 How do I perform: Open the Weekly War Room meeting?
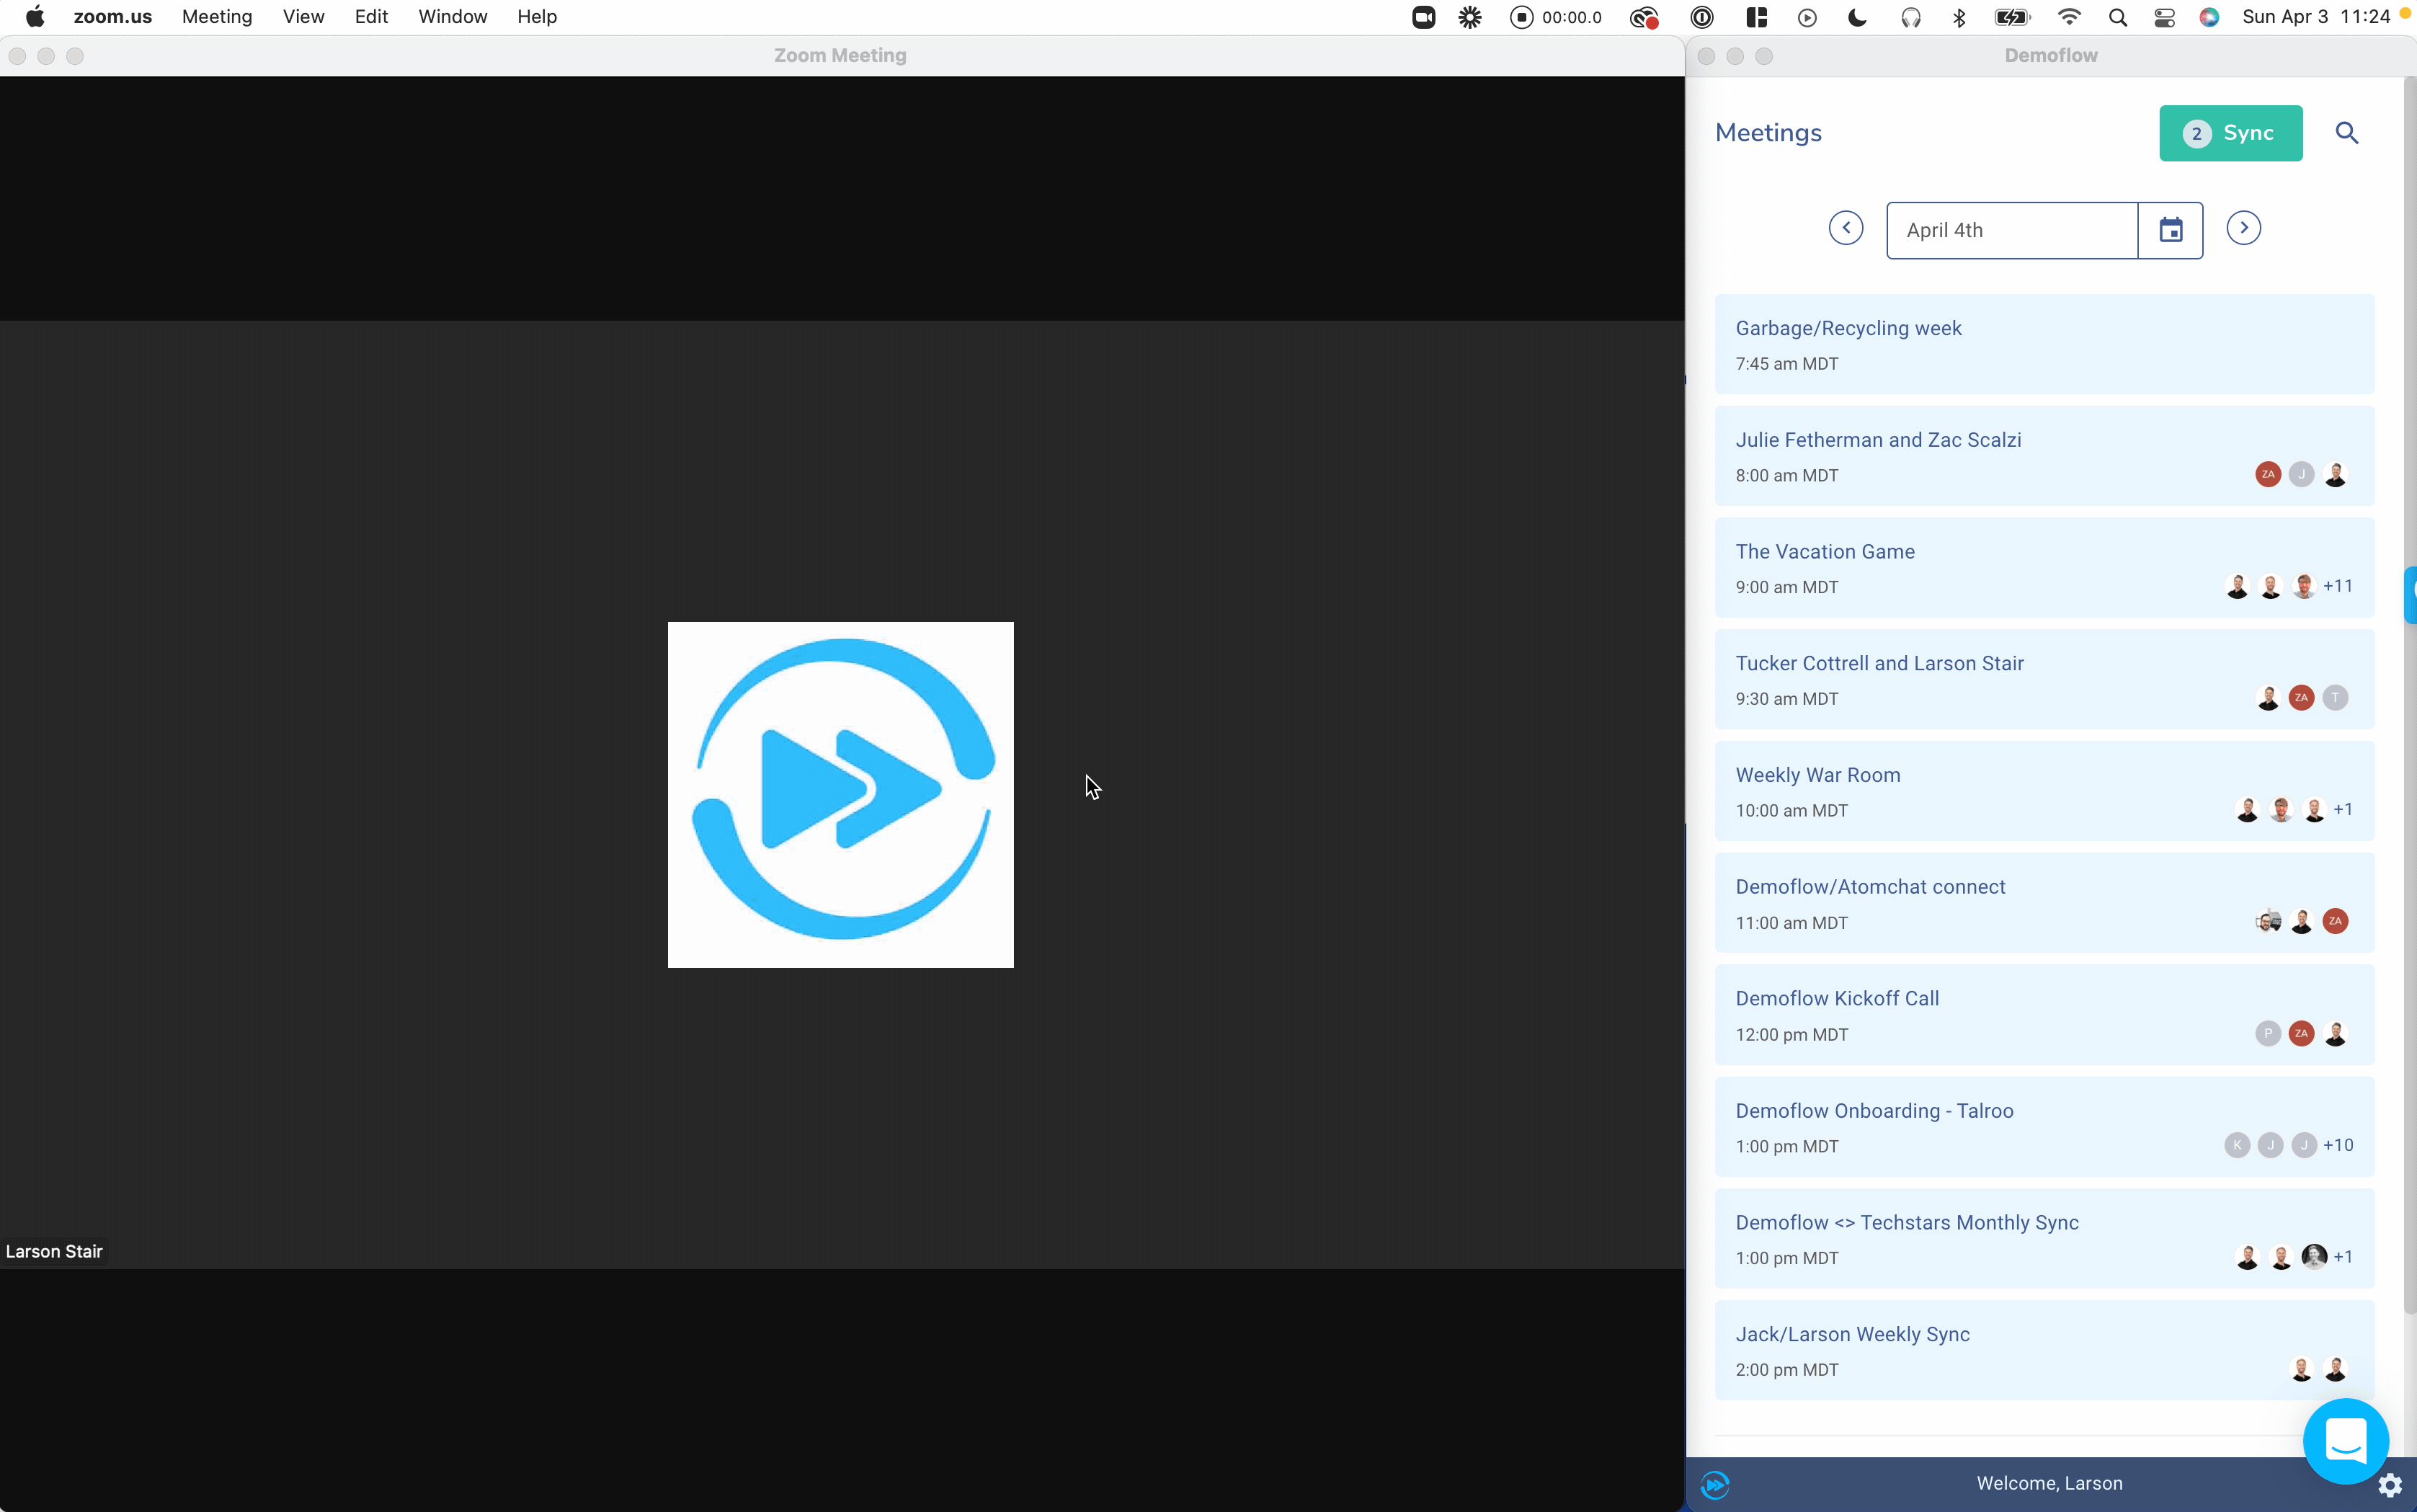[2044, 791]
